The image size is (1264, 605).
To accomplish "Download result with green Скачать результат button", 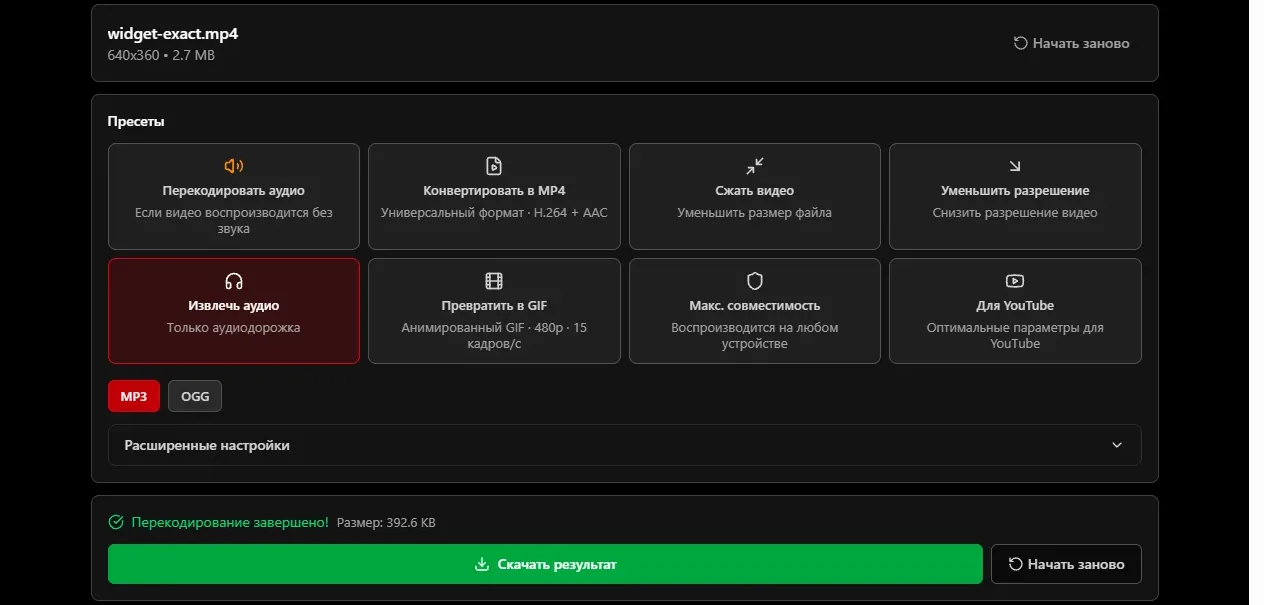I will 545,564.
